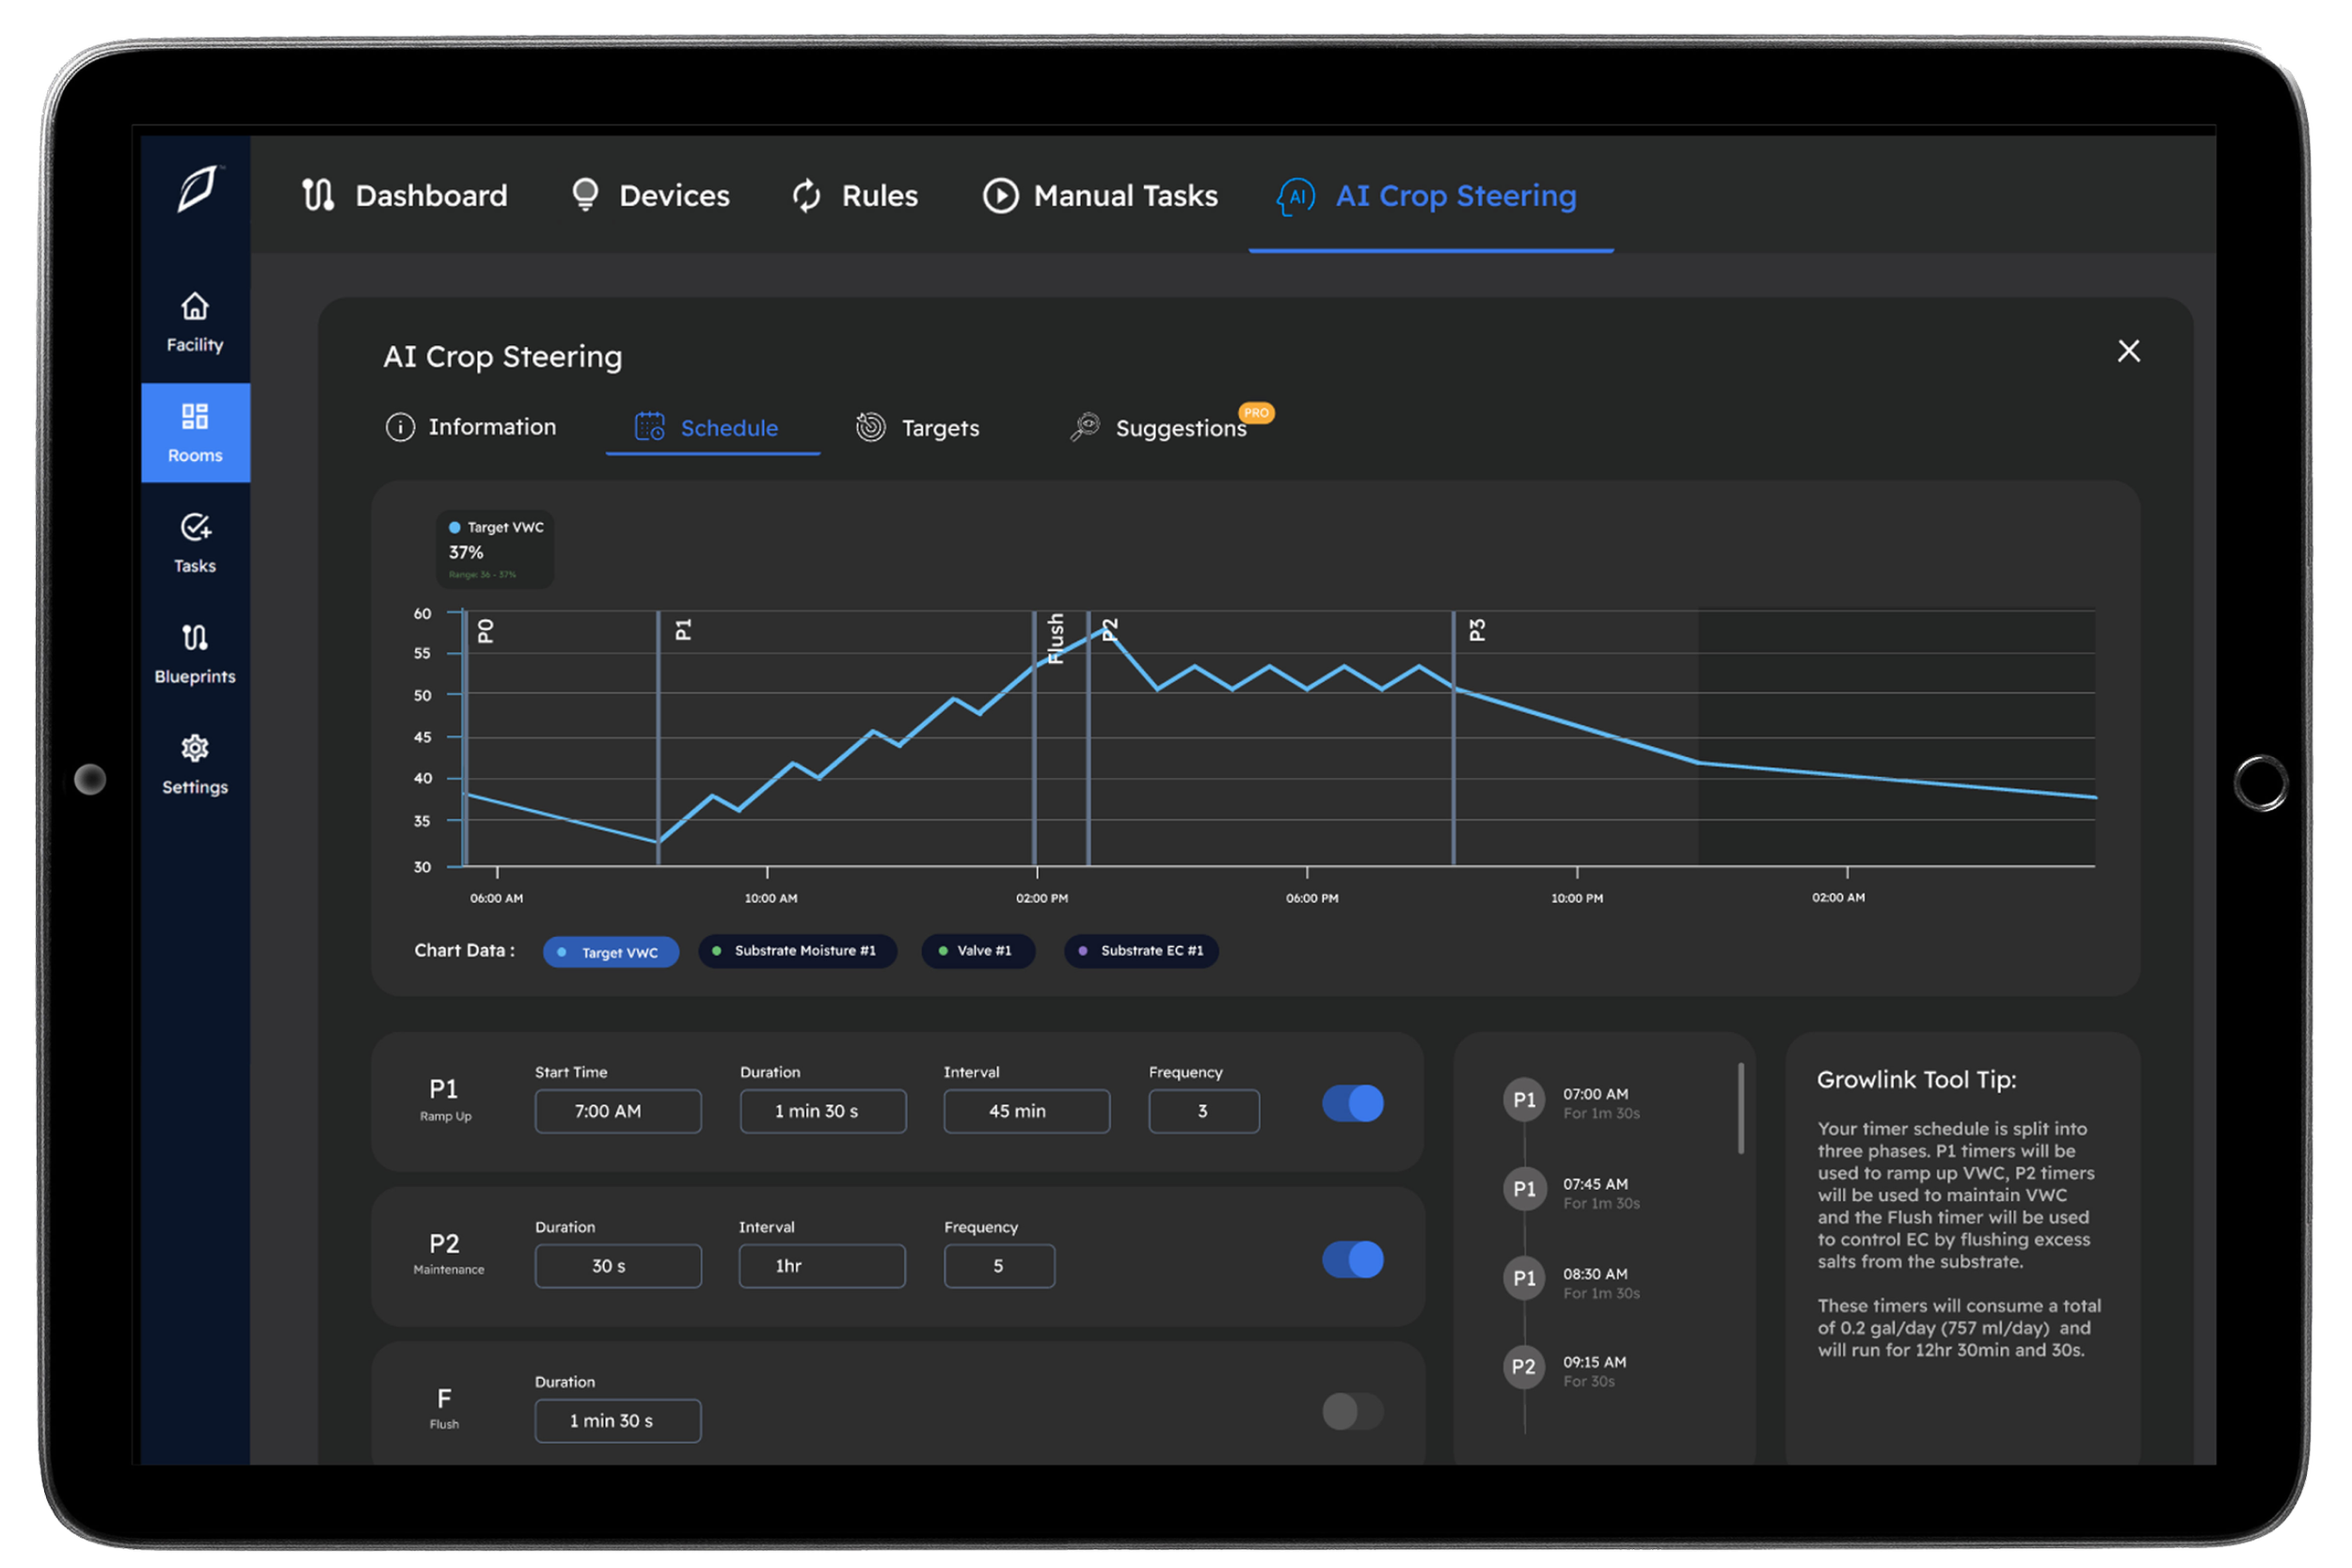Open Blueprints in the sidebar
This screenshot has width=2352, height=1568.
point(195,654)
